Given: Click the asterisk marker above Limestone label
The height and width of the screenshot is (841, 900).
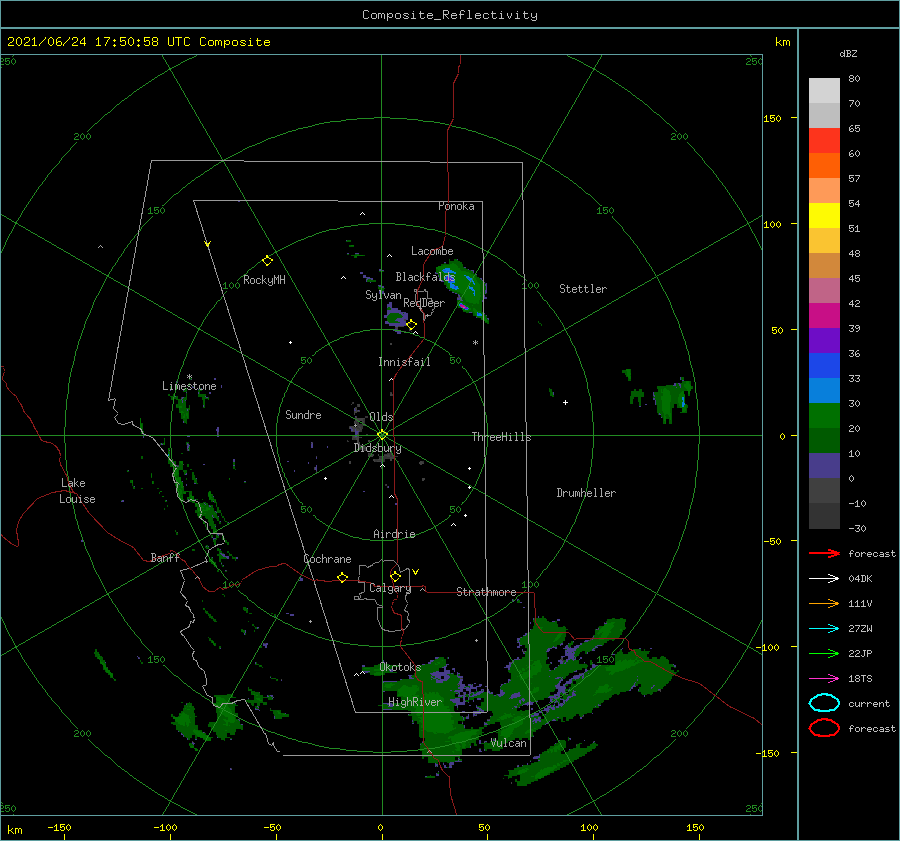Looking at the screenshot, I should tap(189, 377).
